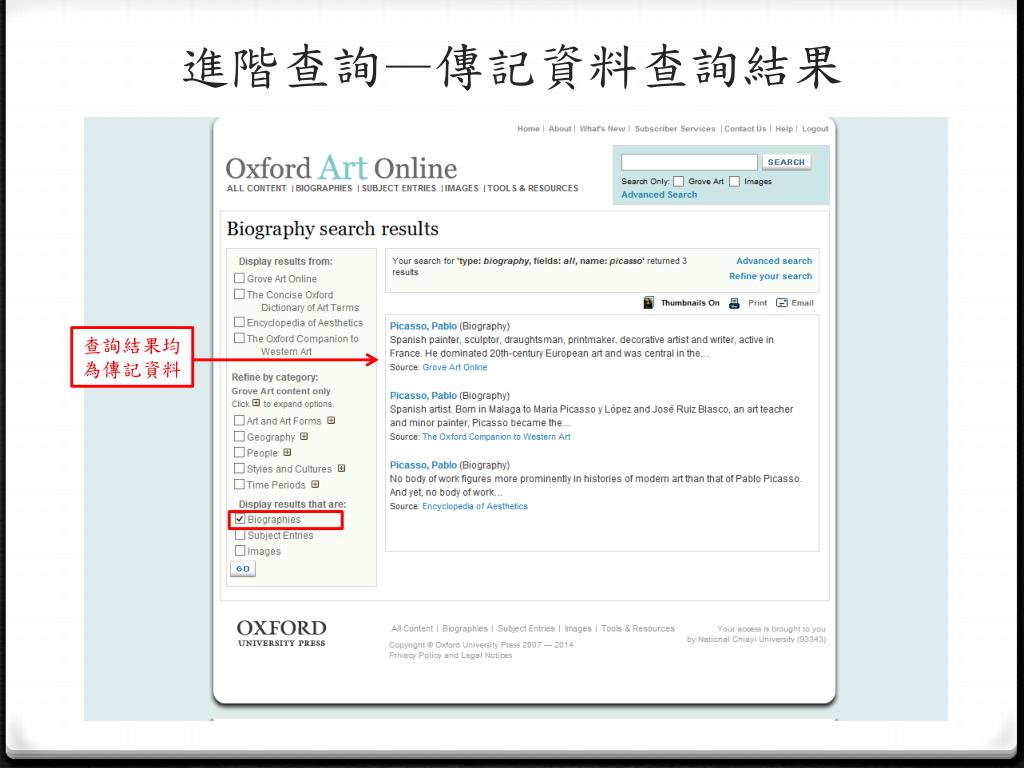Check the Time Periods checkbox
This screenshot has width=1024, height=768.
coord(240,484)
